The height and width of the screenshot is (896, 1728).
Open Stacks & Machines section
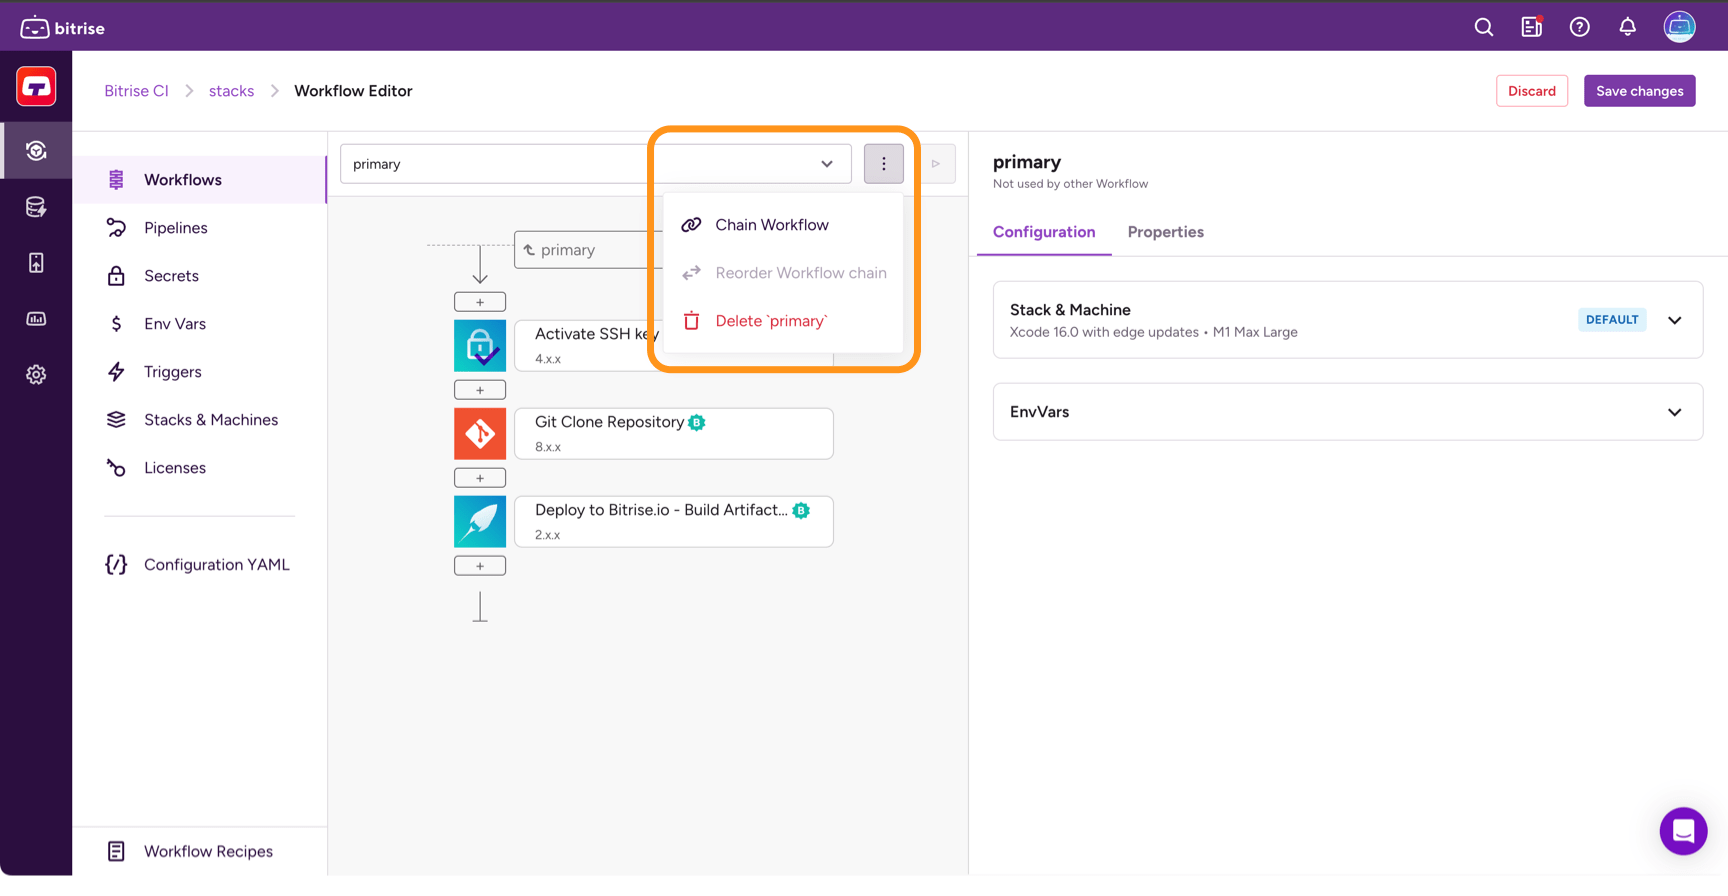point(200,420)
